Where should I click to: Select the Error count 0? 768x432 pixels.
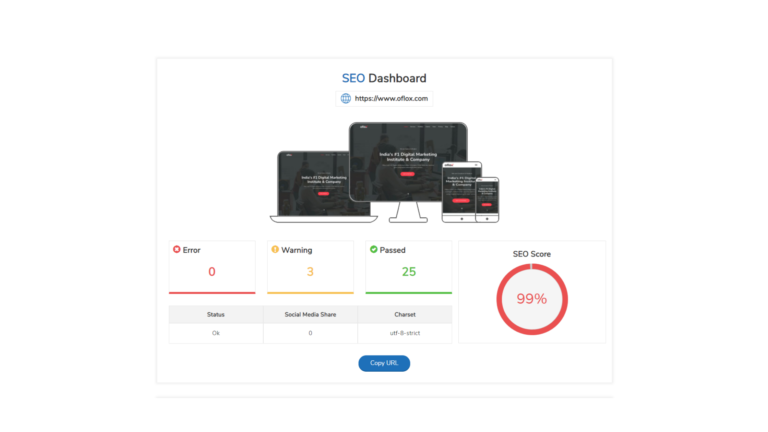[212, 272]
